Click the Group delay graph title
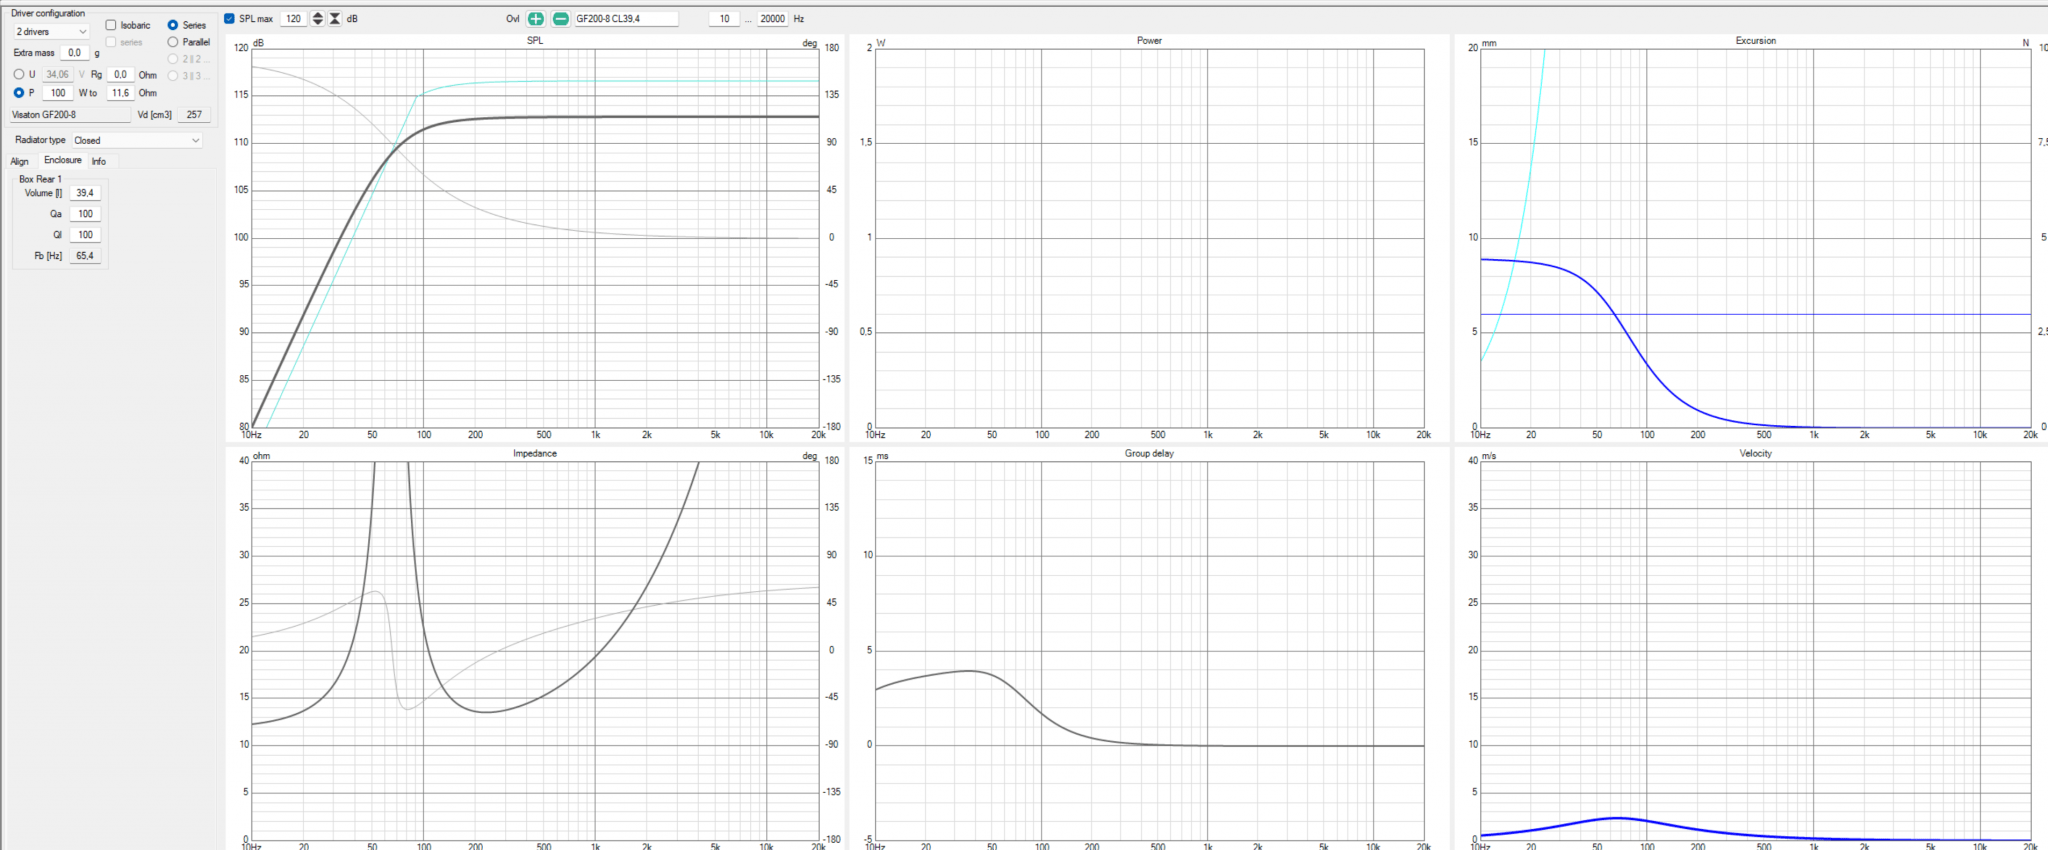The height and width of the screenshot is (850, 2048). coord(1149,454)
